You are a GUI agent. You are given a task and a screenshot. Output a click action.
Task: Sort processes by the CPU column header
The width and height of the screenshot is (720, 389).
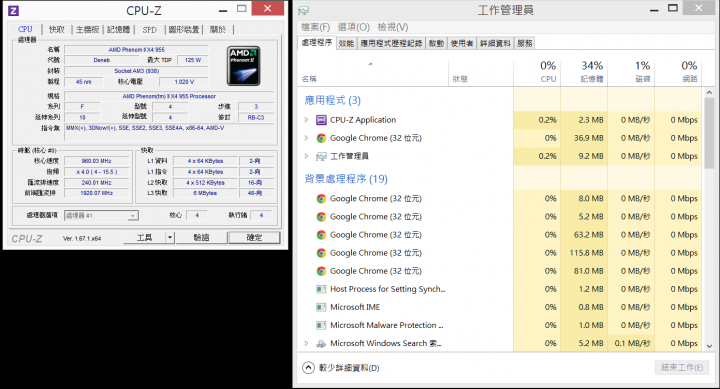click(537, 72)
